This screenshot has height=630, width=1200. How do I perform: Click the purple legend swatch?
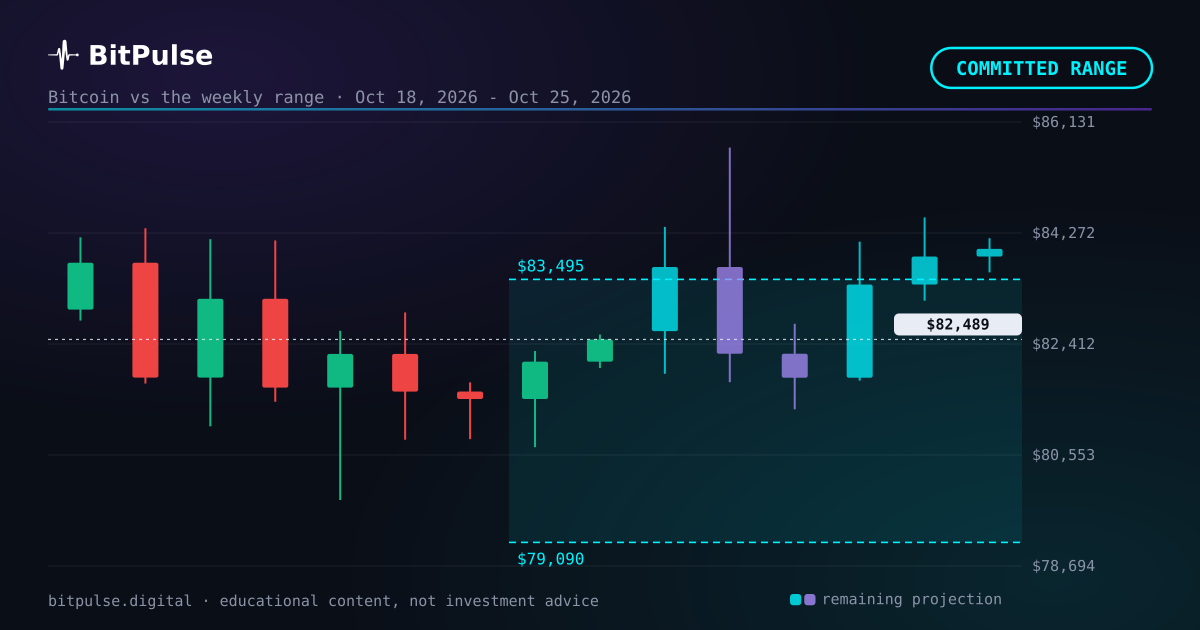[810, 600]
